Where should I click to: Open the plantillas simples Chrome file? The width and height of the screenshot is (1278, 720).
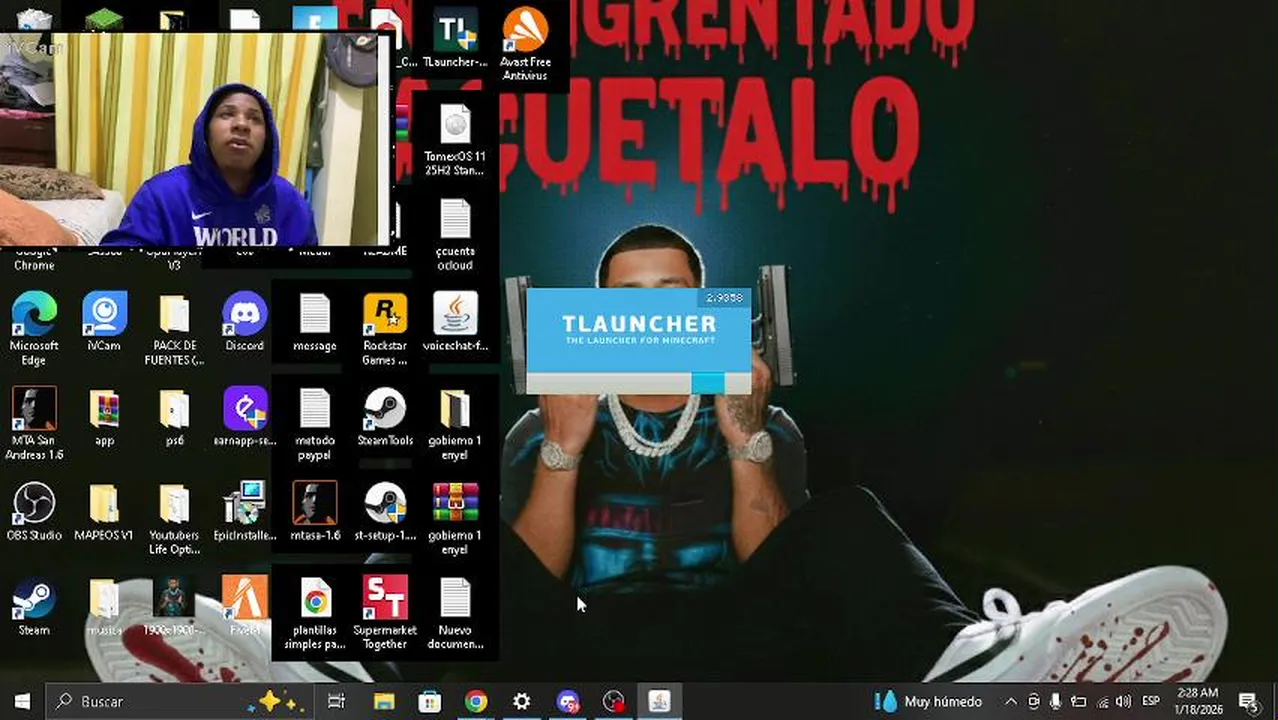click(314, 614)
